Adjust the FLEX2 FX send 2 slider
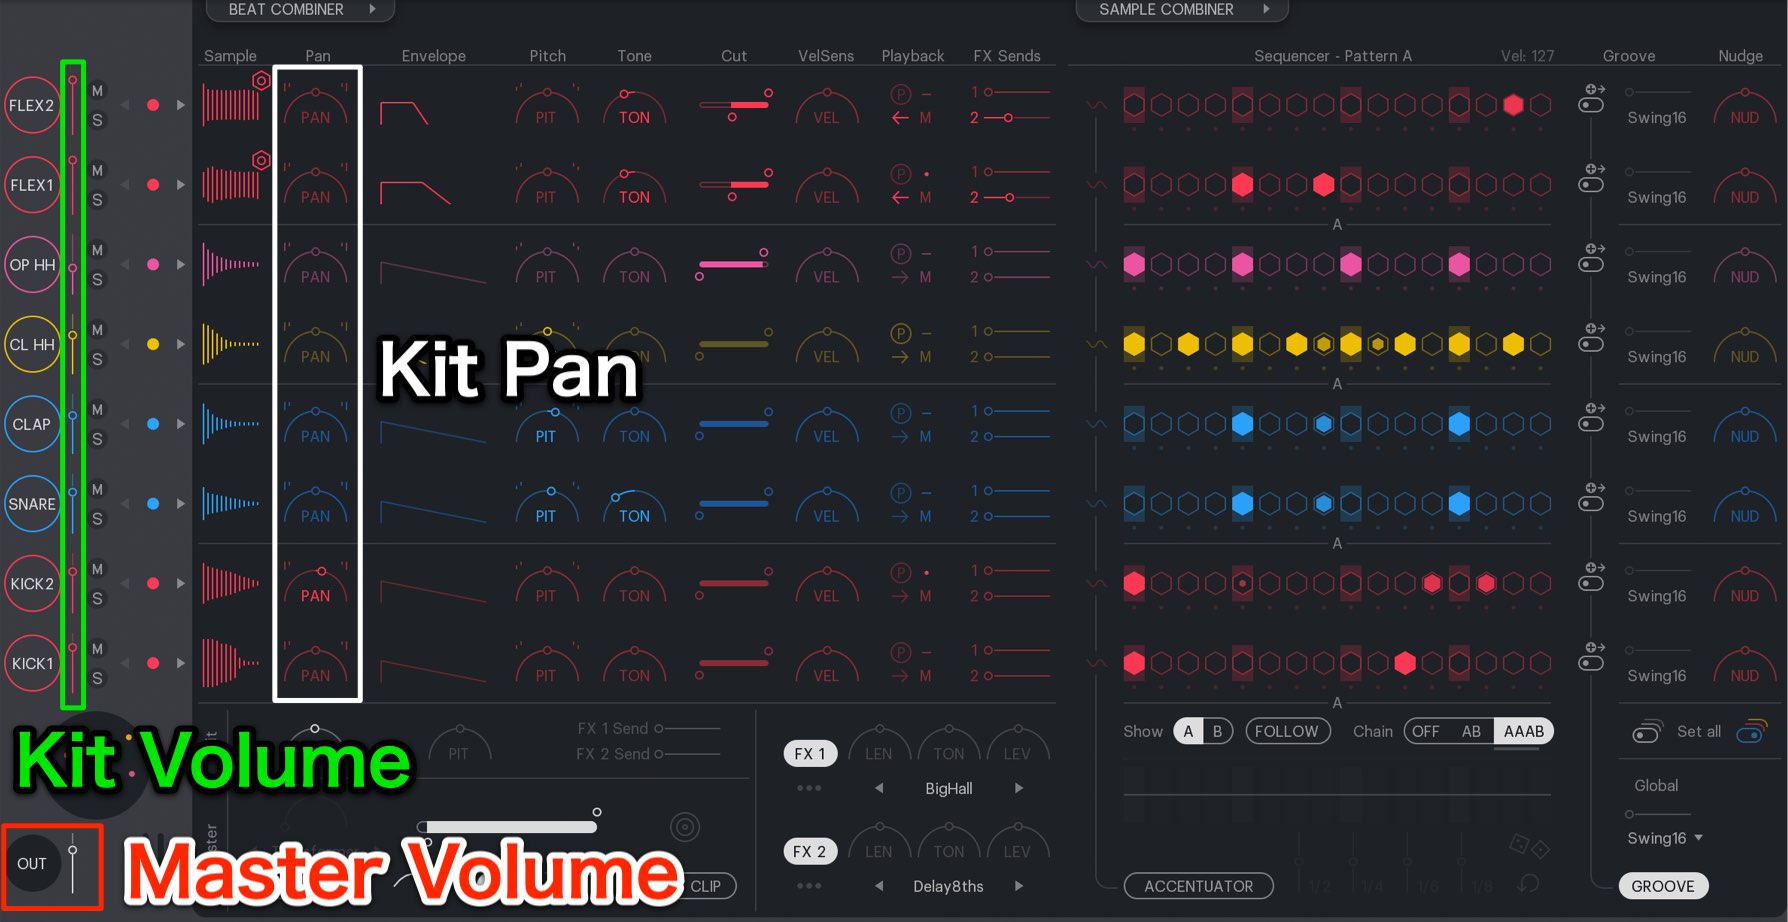Viewport: 1788px width, 922px height. 1016,118
